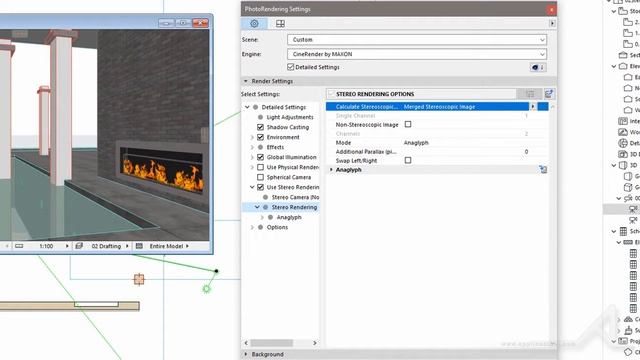Collapse the Detailed Settings tree node

pos(247,107)
